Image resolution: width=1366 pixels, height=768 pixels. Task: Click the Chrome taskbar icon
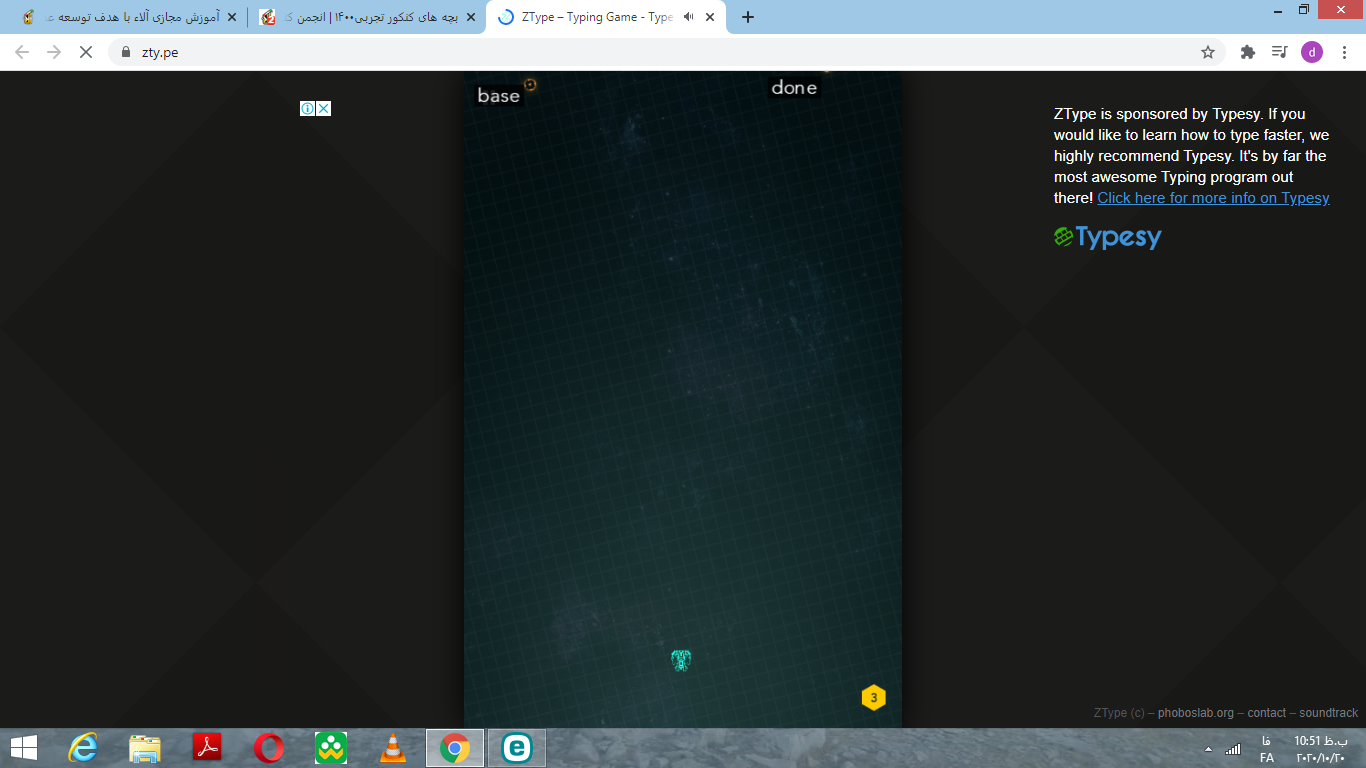(x=455, y=748)
